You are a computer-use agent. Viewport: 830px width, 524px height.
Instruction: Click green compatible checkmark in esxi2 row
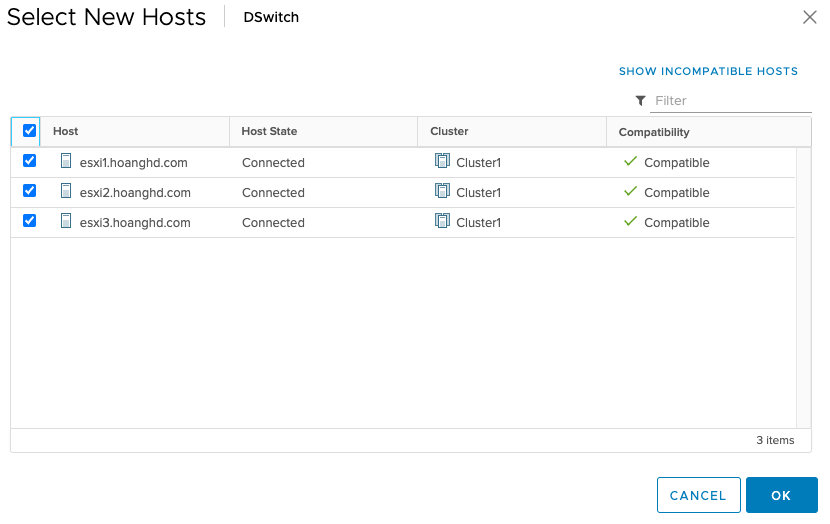click(x=630, y=192)
